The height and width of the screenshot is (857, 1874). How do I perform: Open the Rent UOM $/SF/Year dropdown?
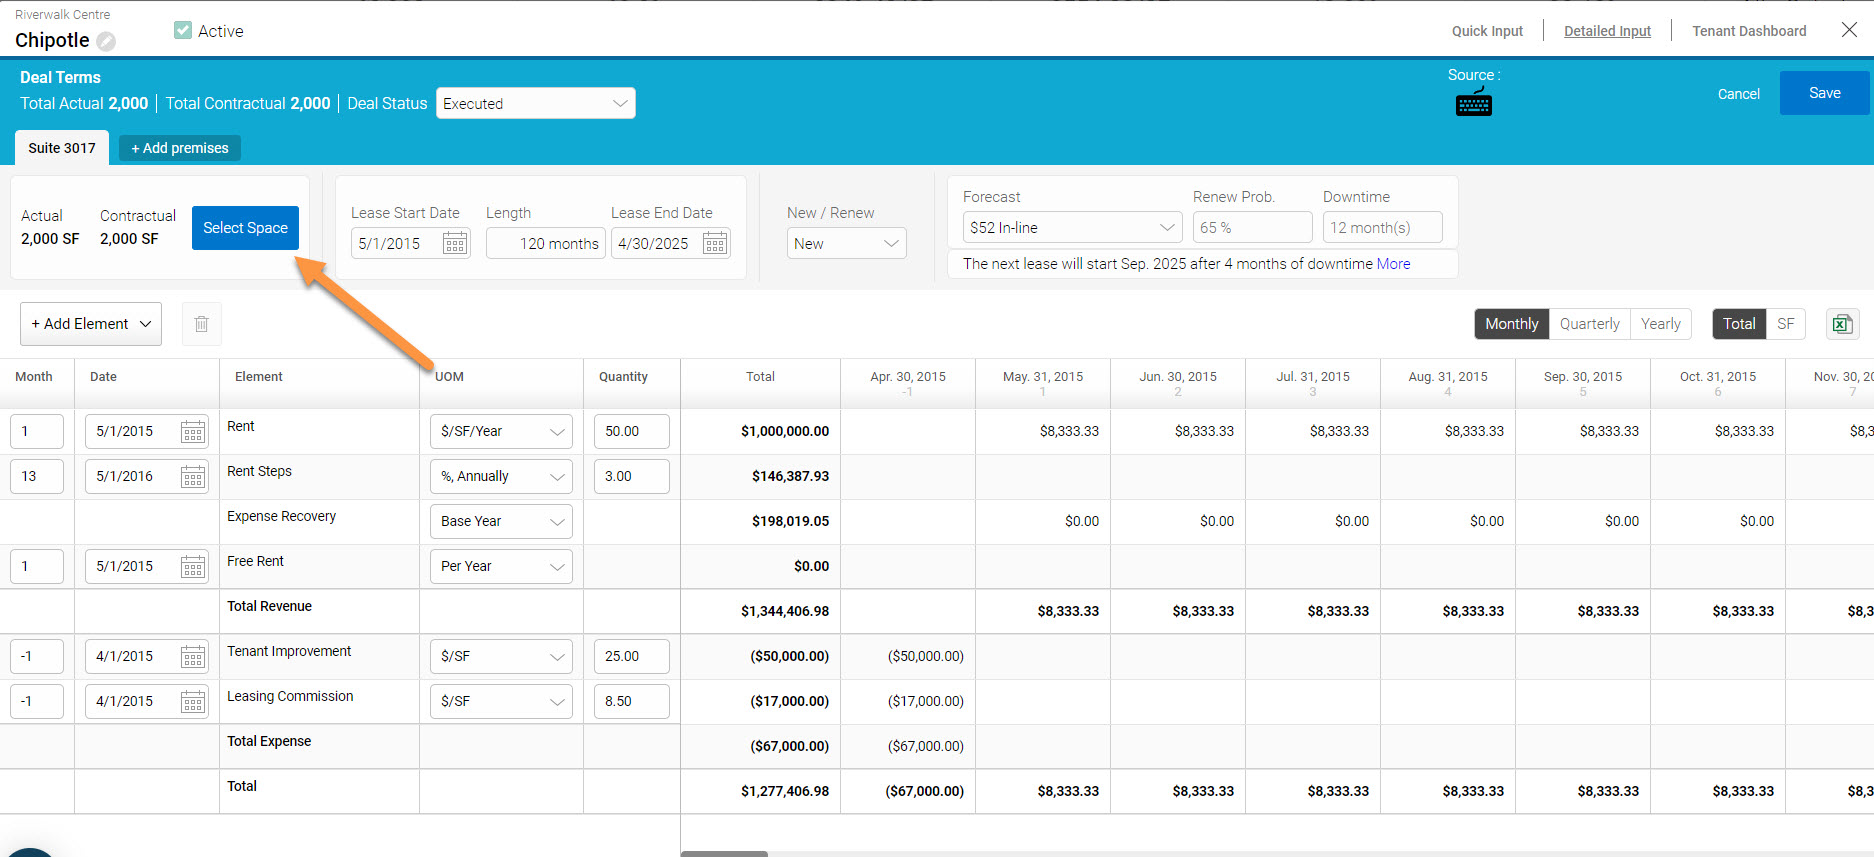pyautogui.click(x=501, y=431)
